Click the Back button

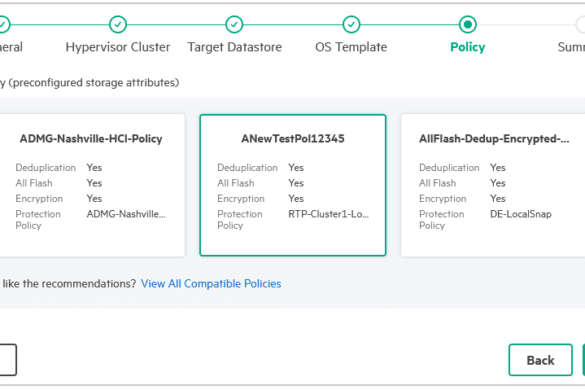click(x=540, y=360)
